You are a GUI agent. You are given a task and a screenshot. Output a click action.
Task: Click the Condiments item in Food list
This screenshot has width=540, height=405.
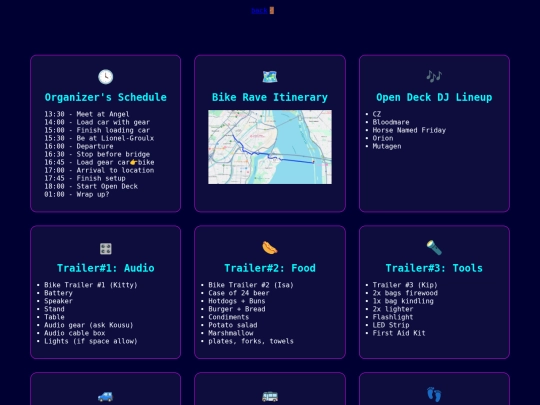[229, 317]
